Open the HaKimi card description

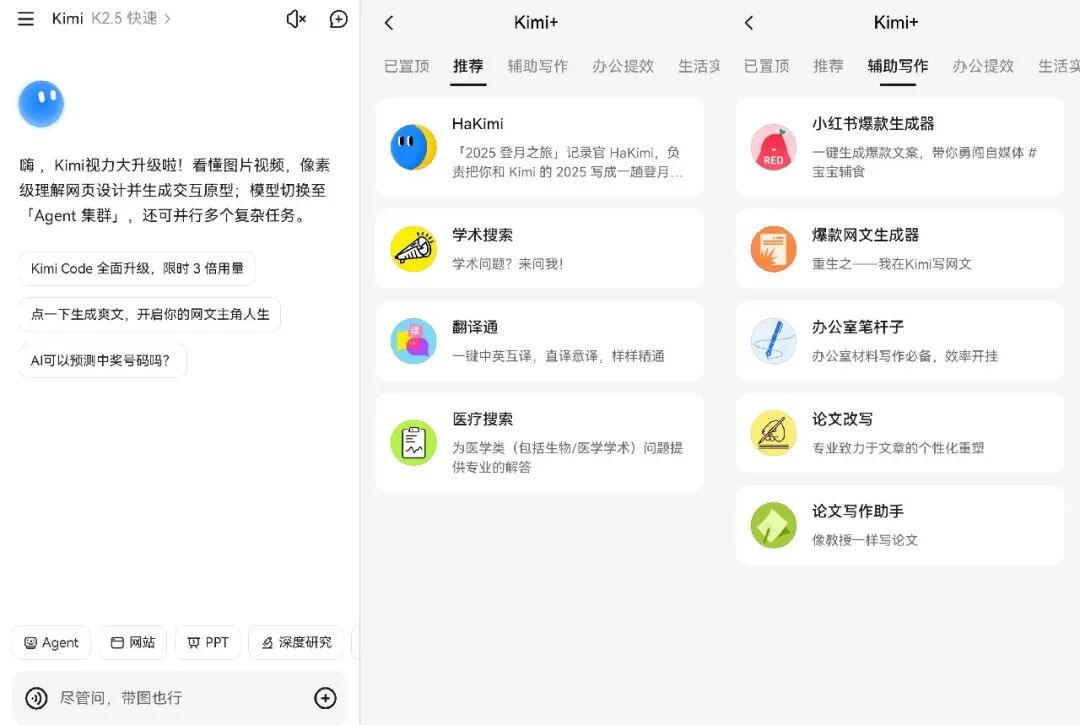pos(567,162)
